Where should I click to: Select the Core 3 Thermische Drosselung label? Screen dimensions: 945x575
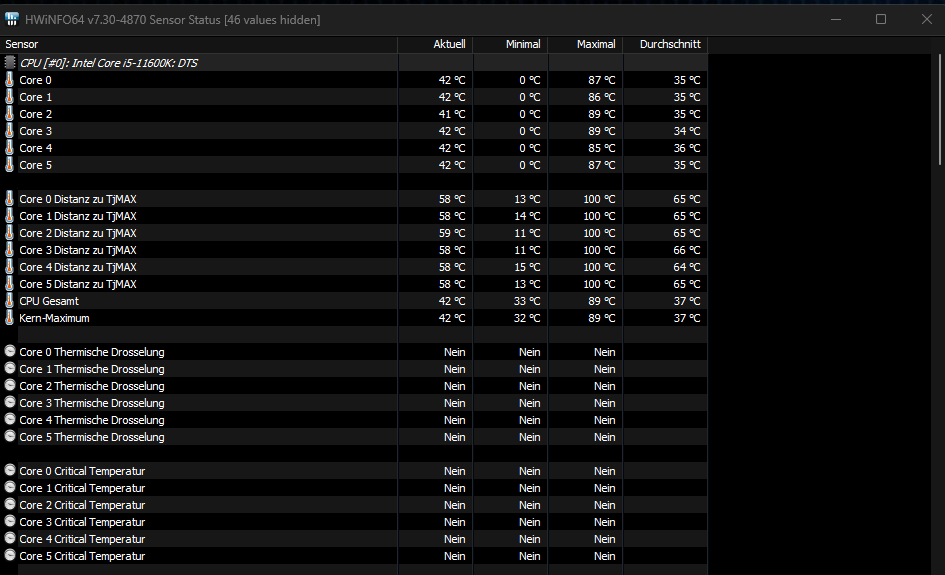coord(92,403)
